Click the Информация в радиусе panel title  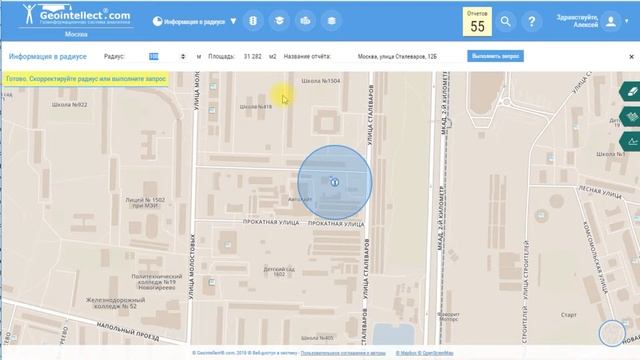(x=47, y=57)
